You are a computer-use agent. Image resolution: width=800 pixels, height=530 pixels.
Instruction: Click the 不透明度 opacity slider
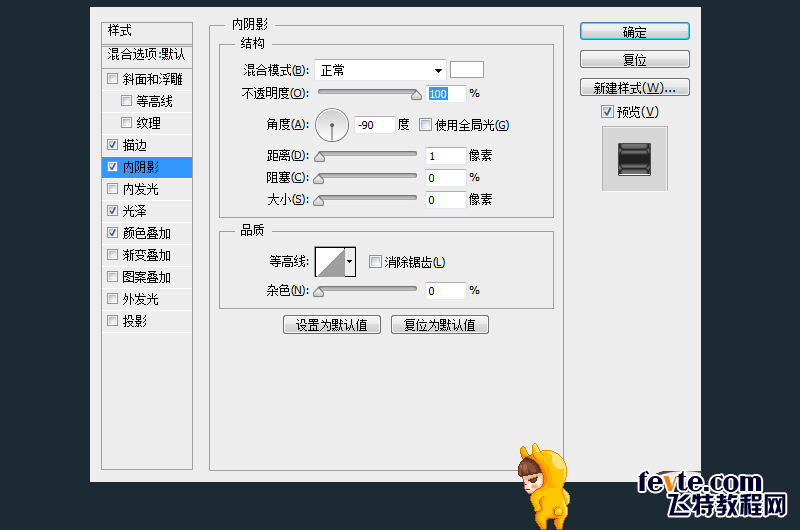pos(367,94)
